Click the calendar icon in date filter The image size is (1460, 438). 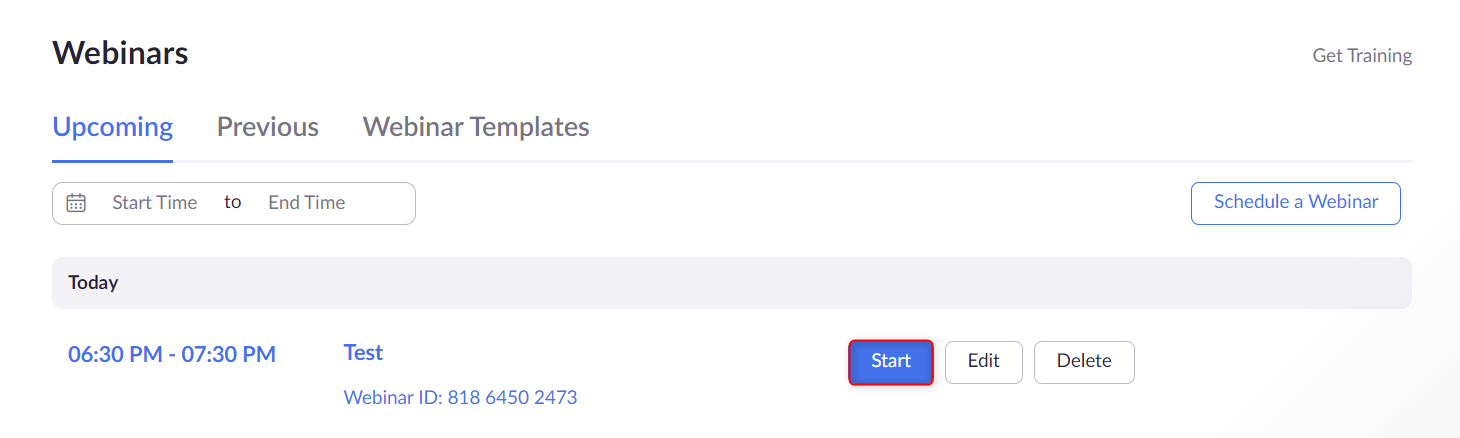[76, 203]
